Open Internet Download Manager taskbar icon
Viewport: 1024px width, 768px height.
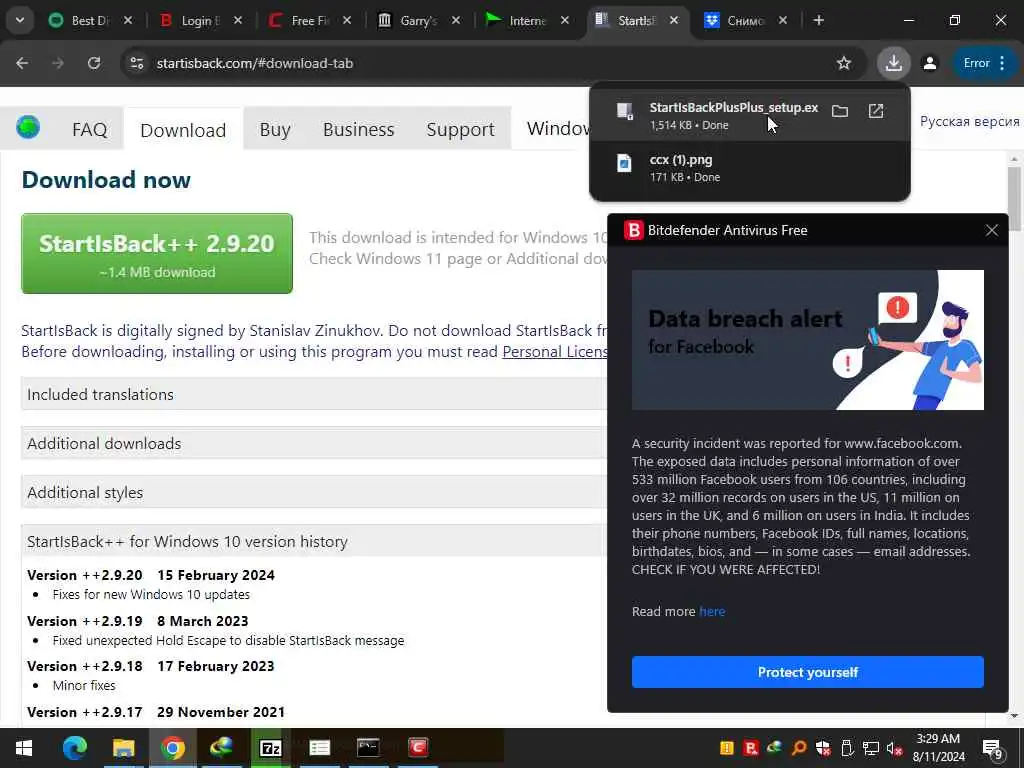point(221,748)
